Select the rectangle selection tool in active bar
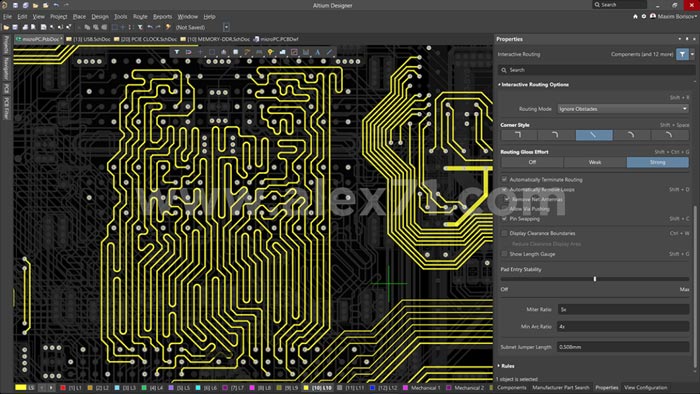The width and height of the screenshot is (700, 394). (212, 52)
